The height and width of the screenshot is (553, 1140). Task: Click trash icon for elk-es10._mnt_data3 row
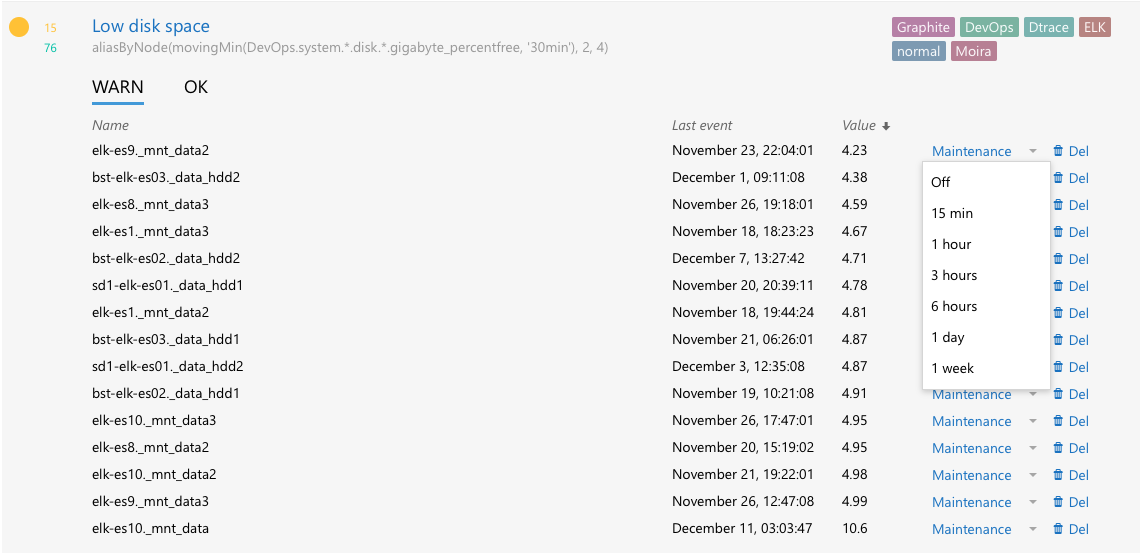coord(1058,422)
